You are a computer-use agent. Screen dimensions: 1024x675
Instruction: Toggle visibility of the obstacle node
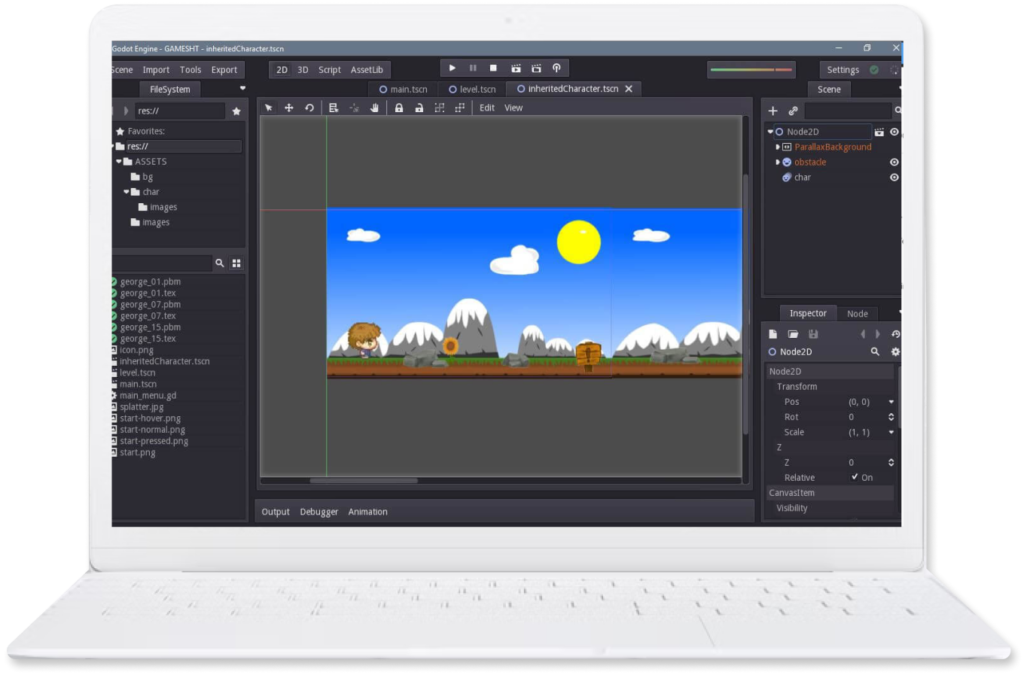click(x=894, y=162)
